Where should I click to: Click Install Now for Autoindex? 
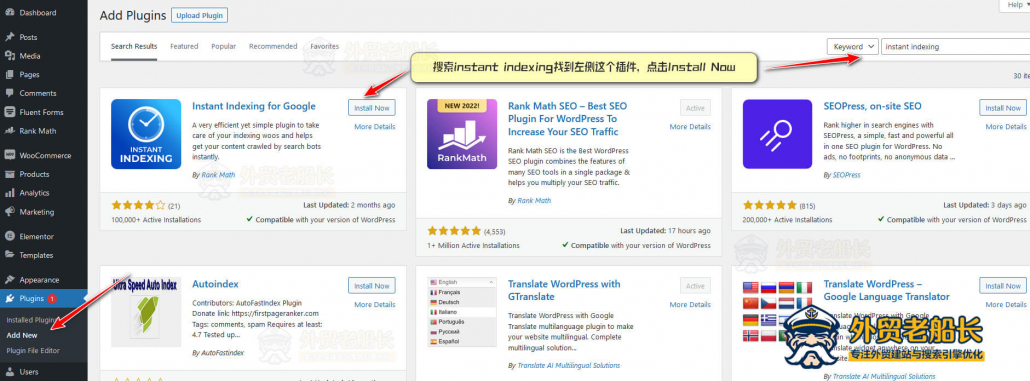click(372, 286)
